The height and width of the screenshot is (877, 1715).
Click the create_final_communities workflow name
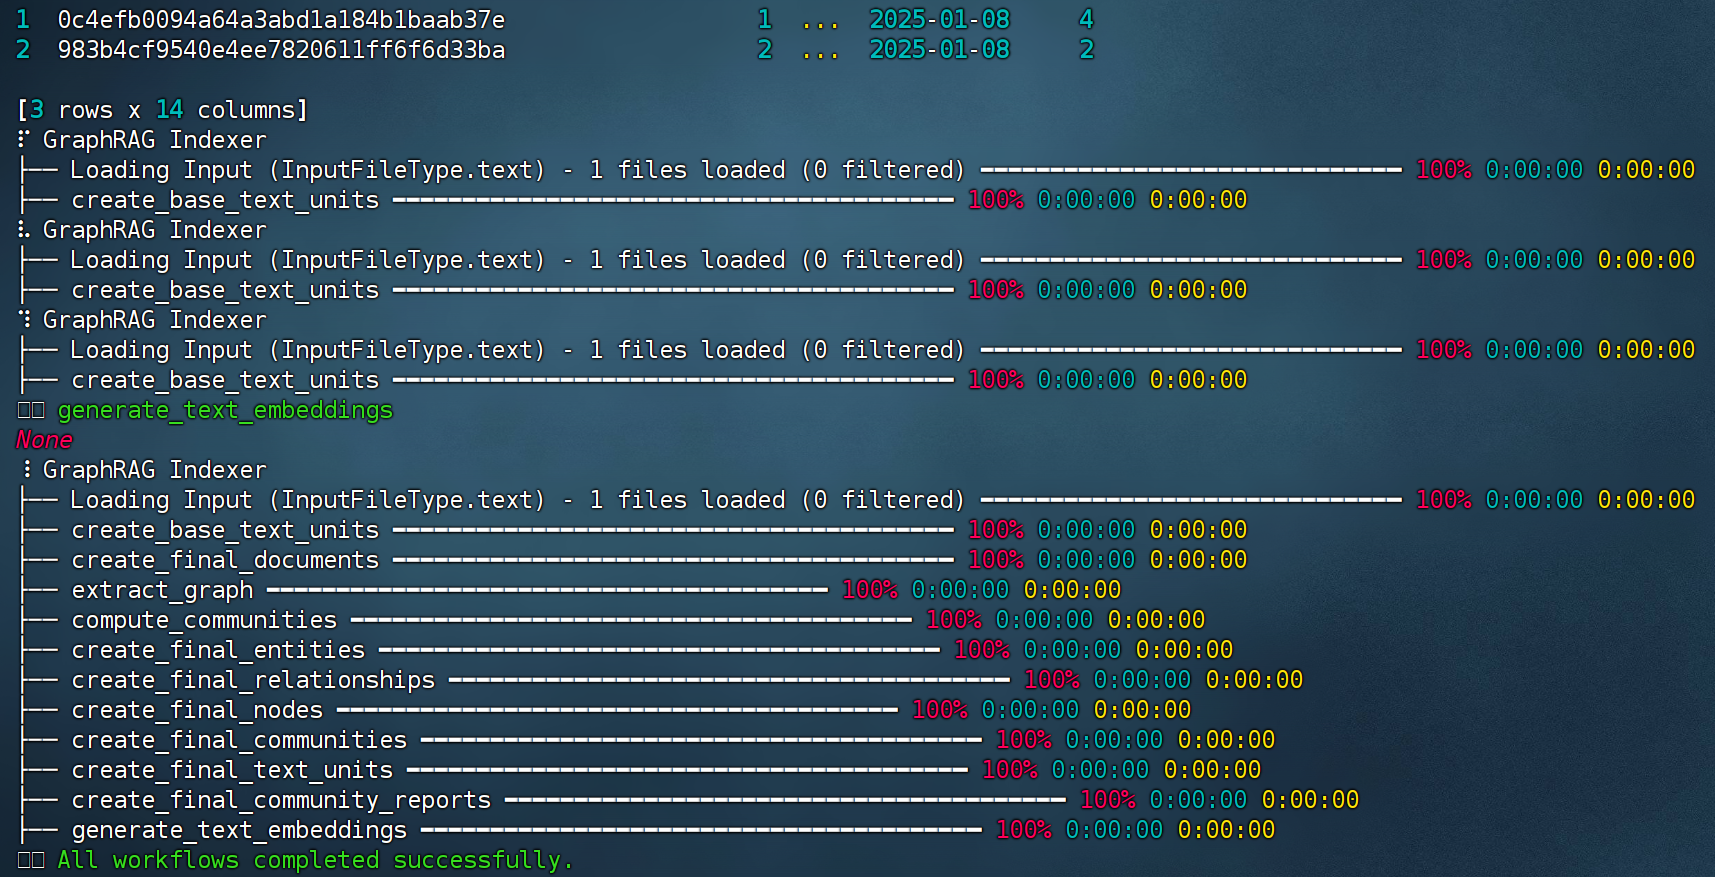pyautogui.click(x=239, y=740)
